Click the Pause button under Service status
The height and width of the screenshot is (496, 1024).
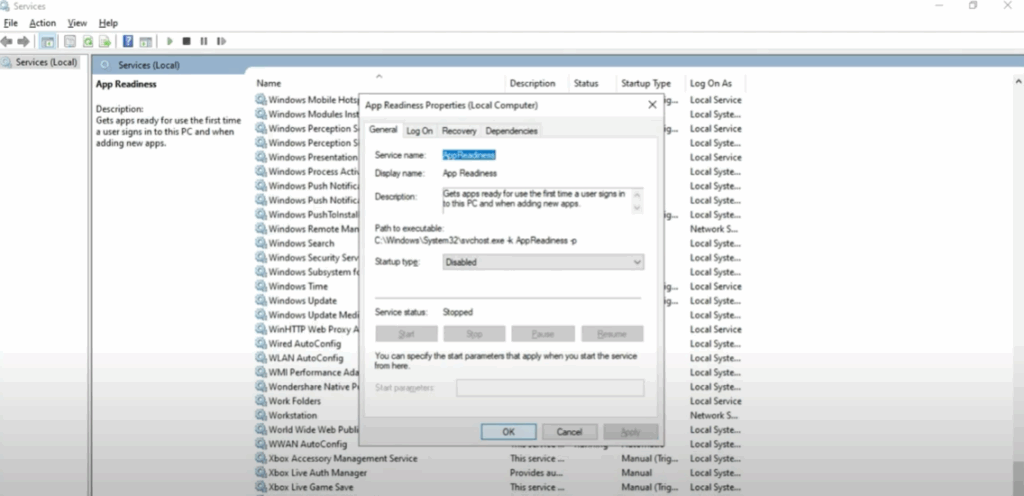(x=543, y=334)
